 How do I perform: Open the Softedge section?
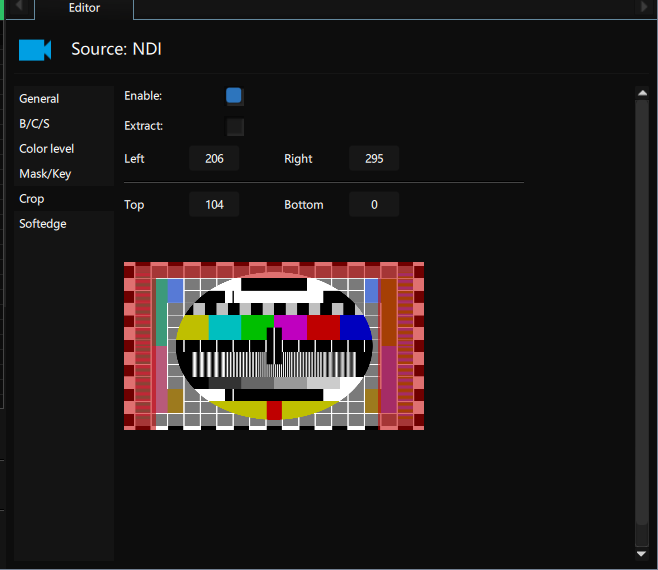coord(64,224)
